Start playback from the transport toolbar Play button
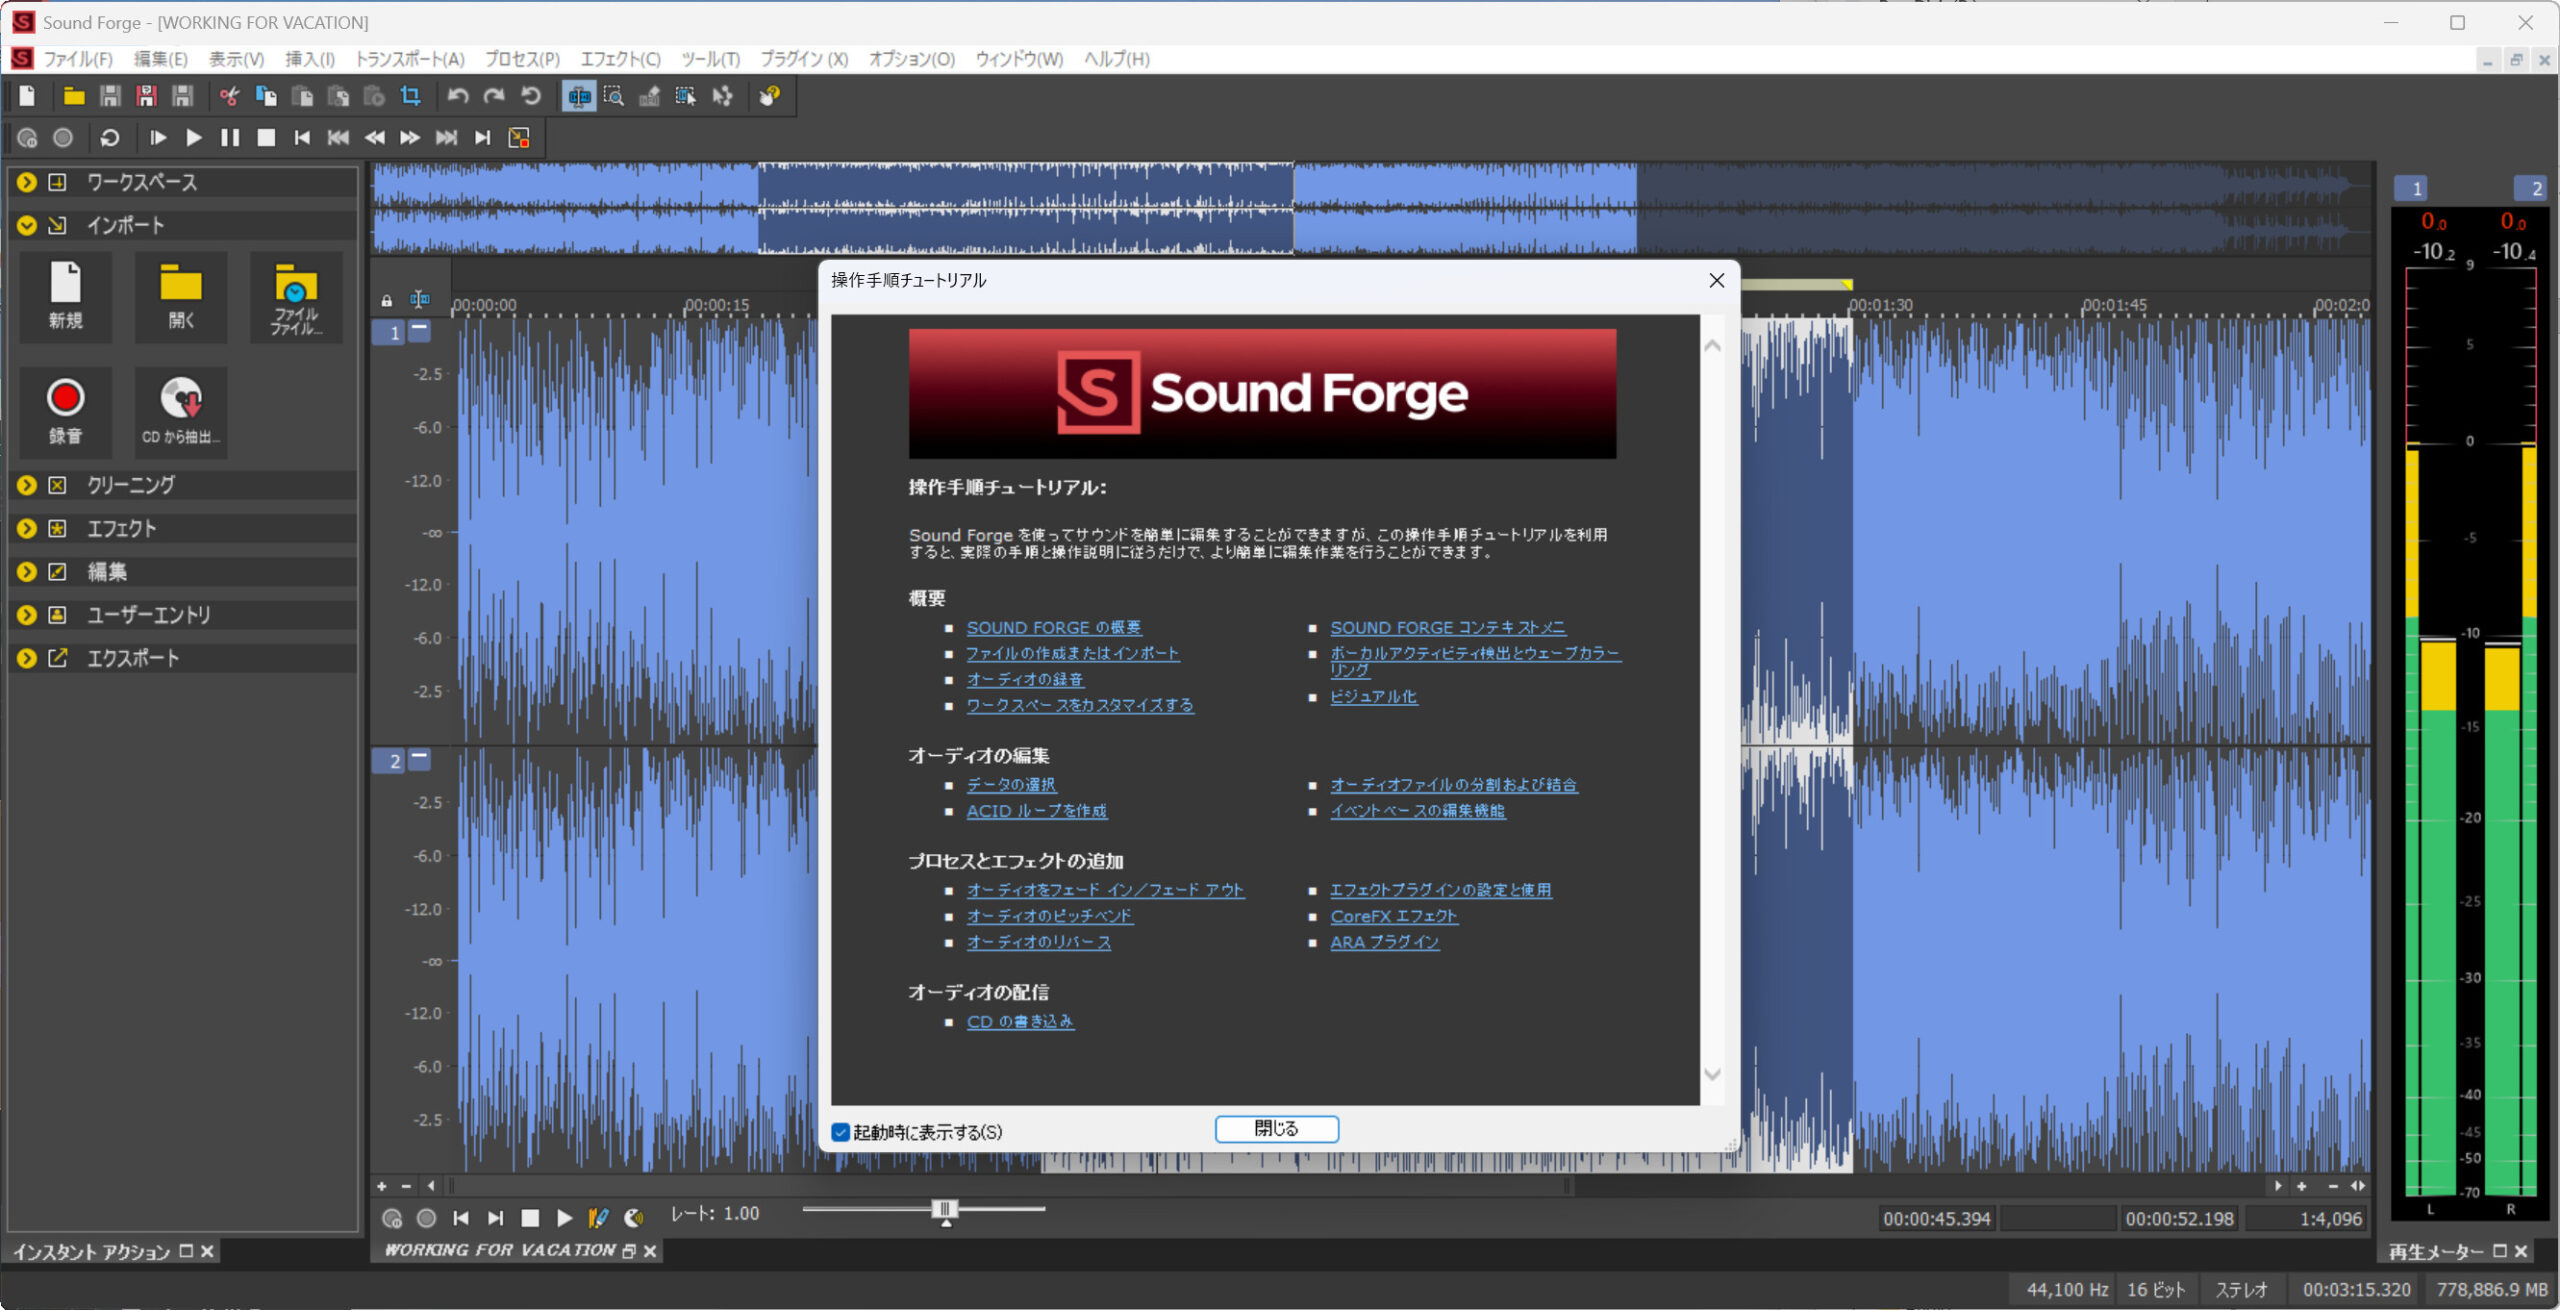Viewport: 2560px width, 1310px height. pyautogui.click(x=194, y=138)
